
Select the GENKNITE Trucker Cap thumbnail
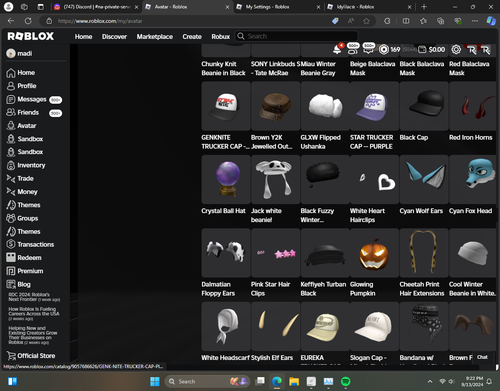(x=226, y=106)
